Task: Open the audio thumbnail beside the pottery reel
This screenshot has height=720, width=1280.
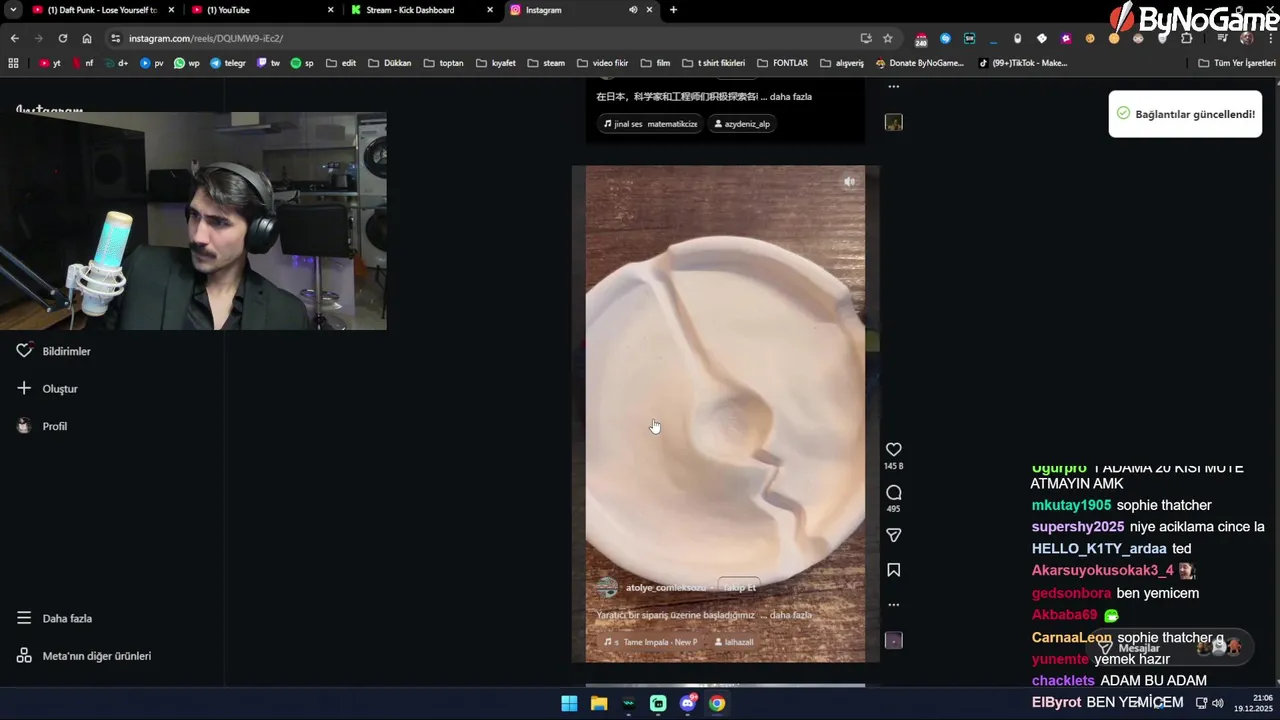Action: 894,640
